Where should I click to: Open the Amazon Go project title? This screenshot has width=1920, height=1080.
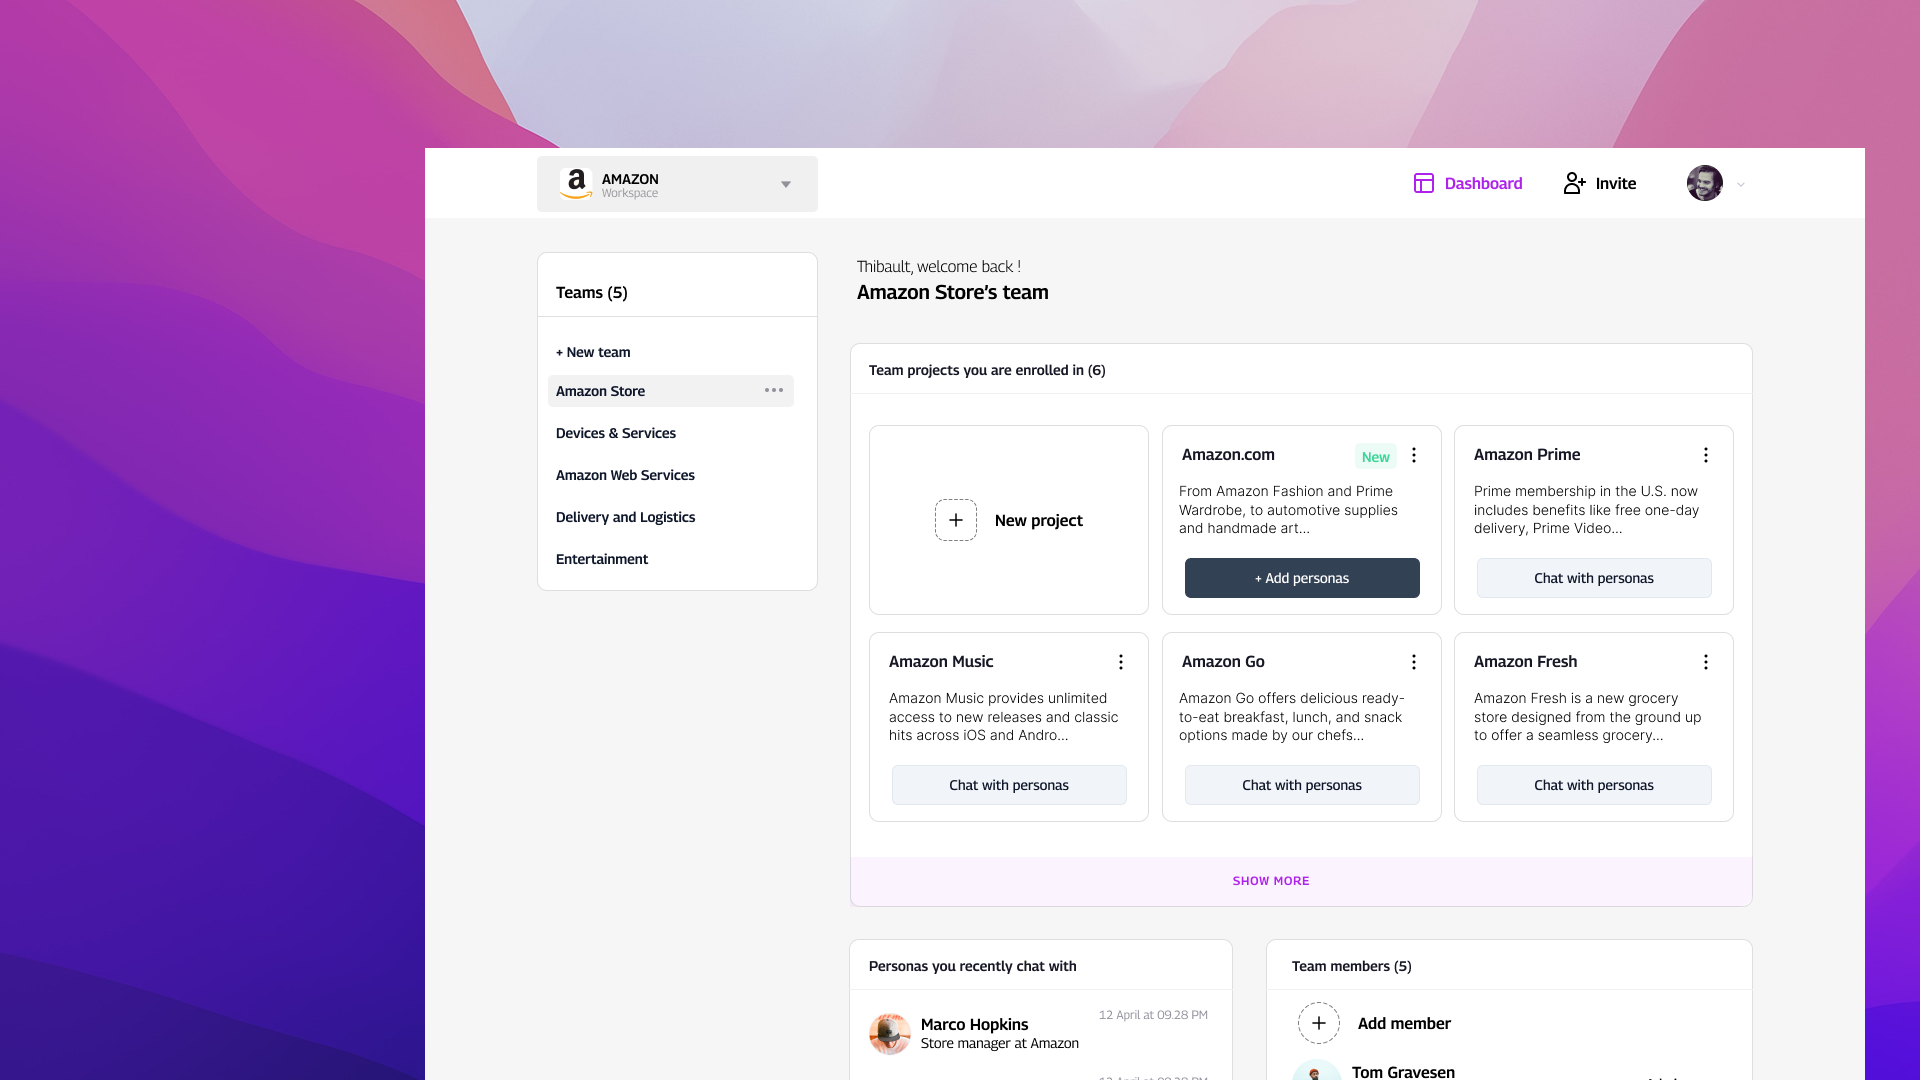1223,661
